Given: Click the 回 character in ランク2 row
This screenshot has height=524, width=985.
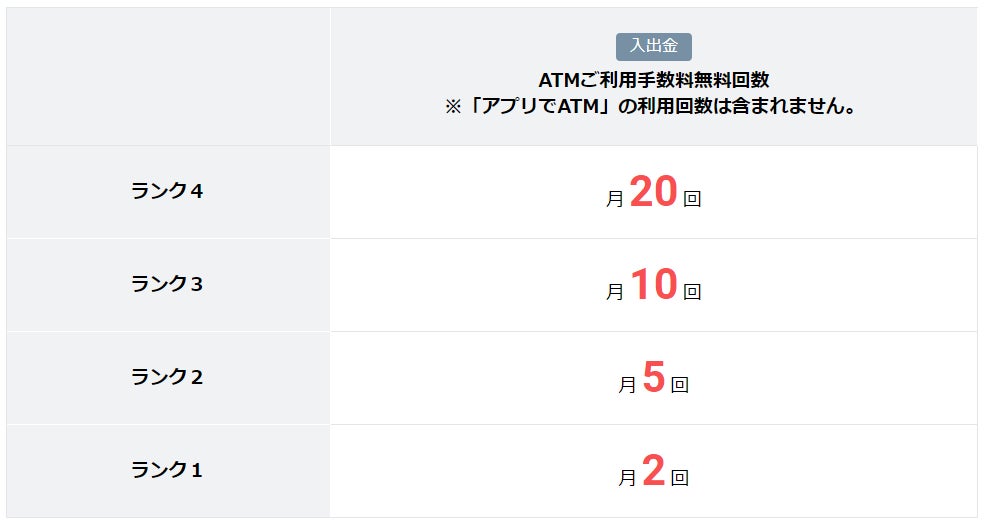Looking at the screenshot, I should click(680, 385).
